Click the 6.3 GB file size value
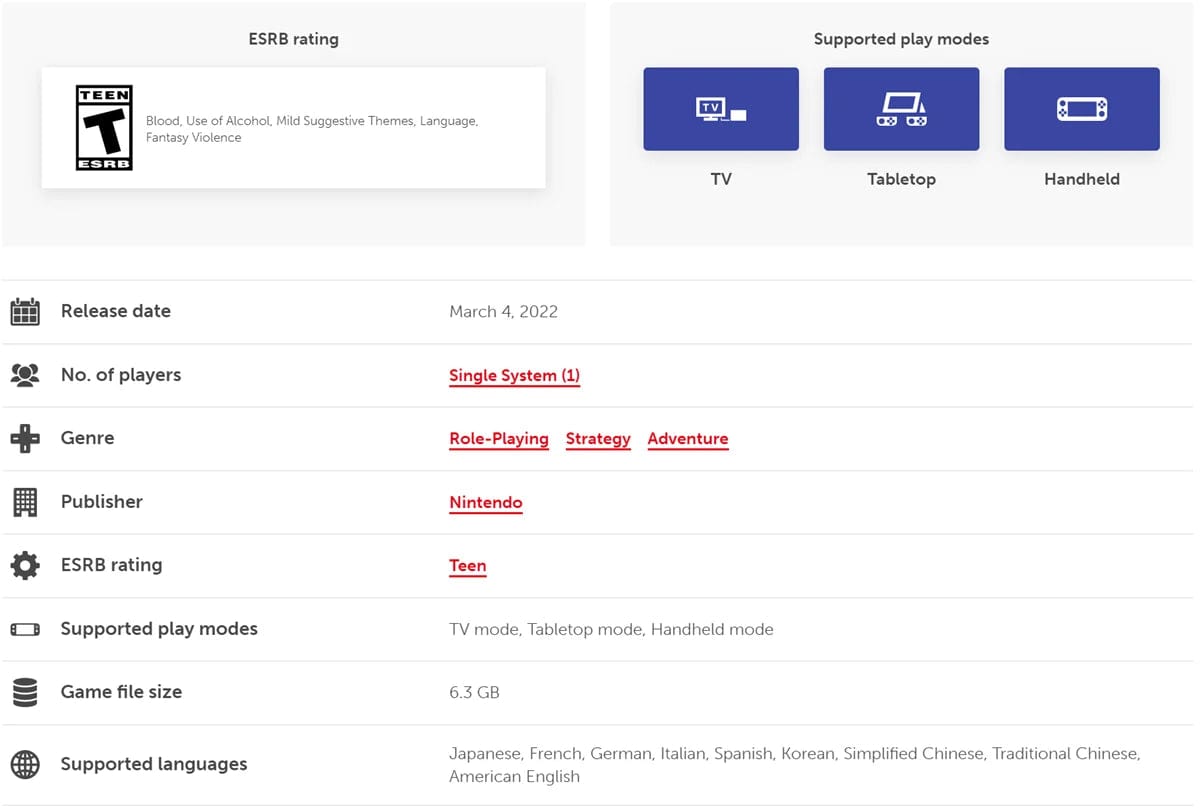The width and height of the screenshot is (1200, 811). tap(474, 692)
